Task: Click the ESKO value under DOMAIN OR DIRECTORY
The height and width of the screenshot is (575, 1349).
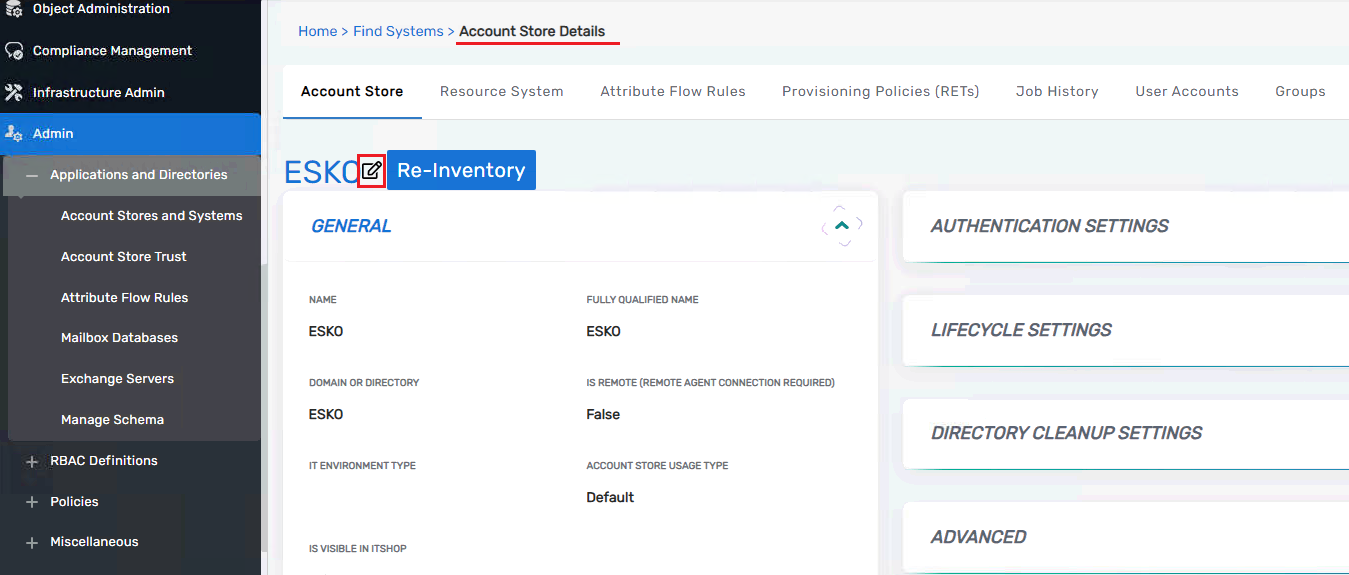Action: (326, 414)
